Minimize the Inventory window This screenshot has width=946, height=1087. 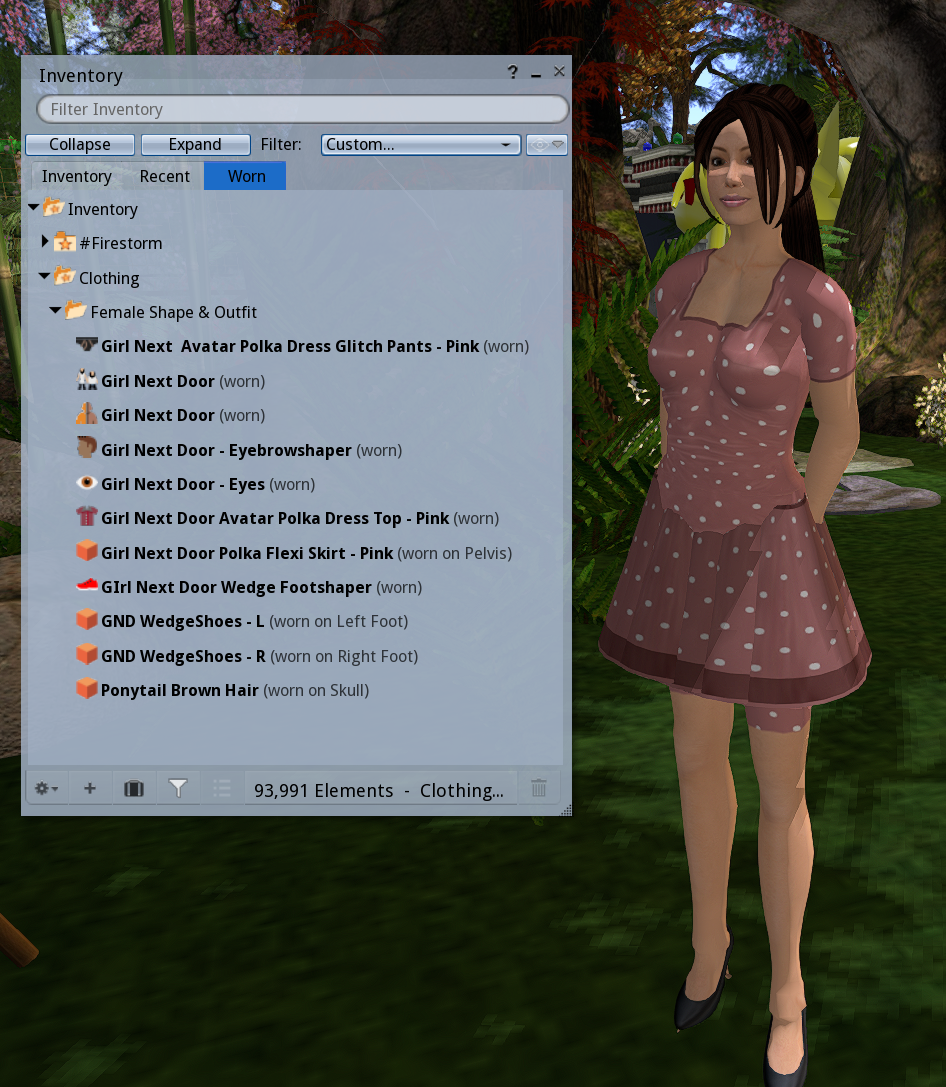[536, 73]
